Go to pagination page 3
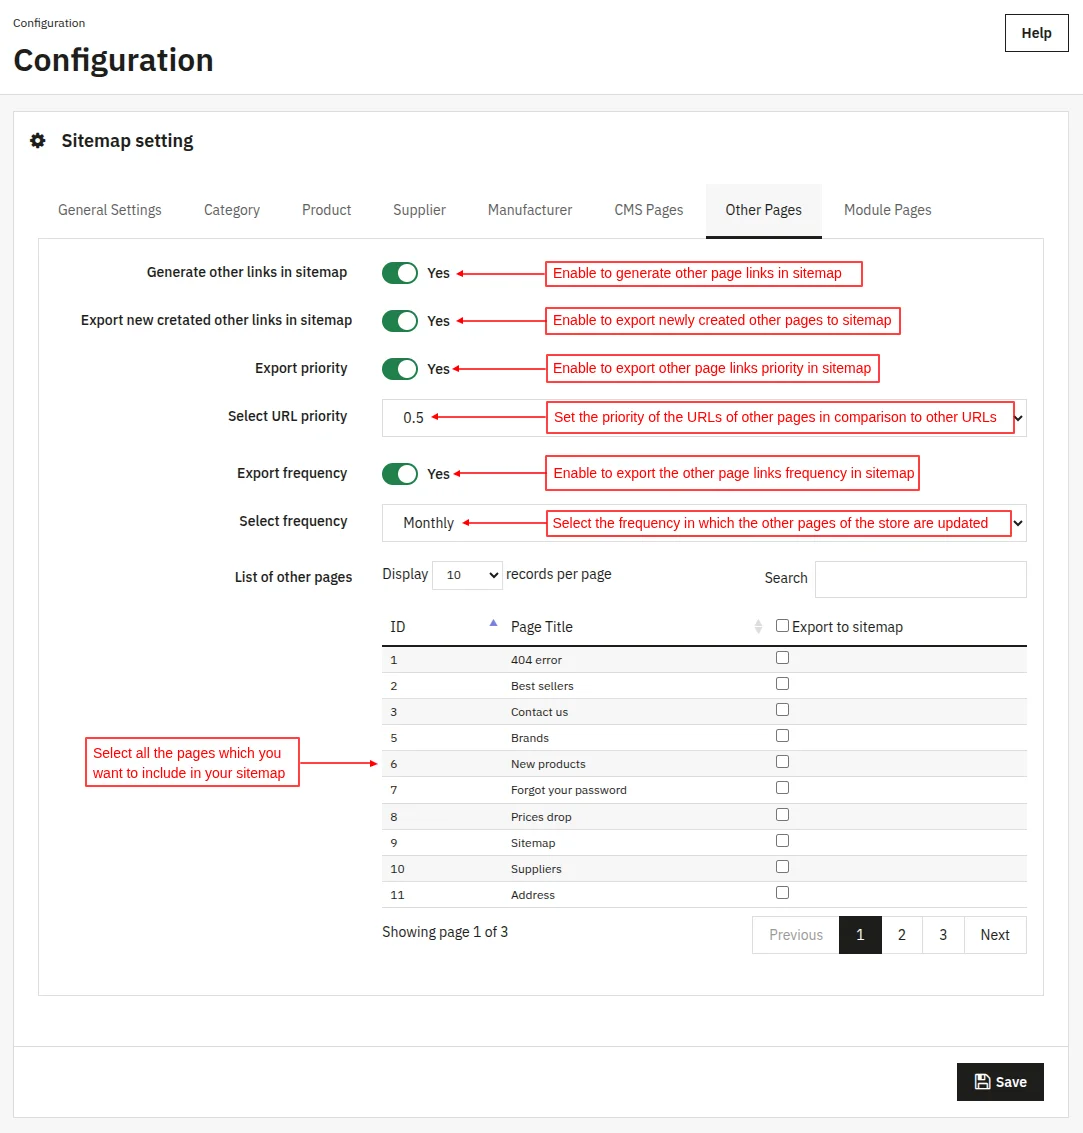Image resolution: width=1083 pixels, height=1133 pixels. (943, 935)
